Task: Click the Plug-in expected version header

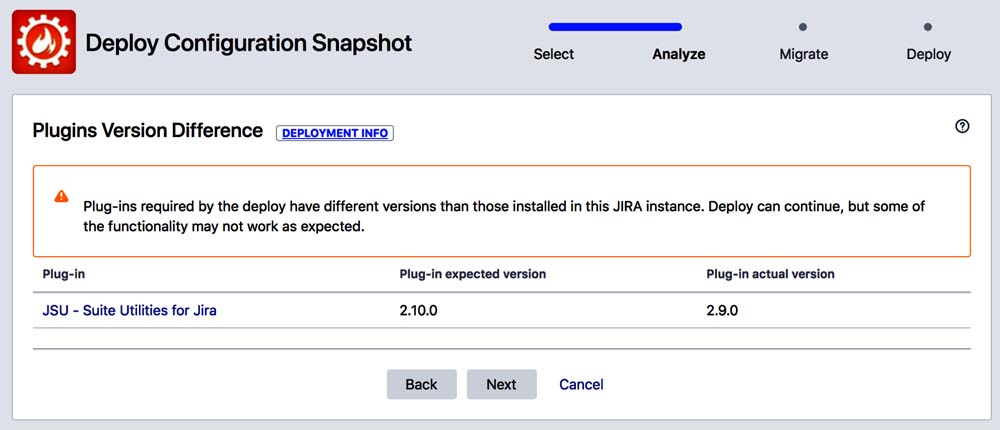Action: [x=472, y=274]
